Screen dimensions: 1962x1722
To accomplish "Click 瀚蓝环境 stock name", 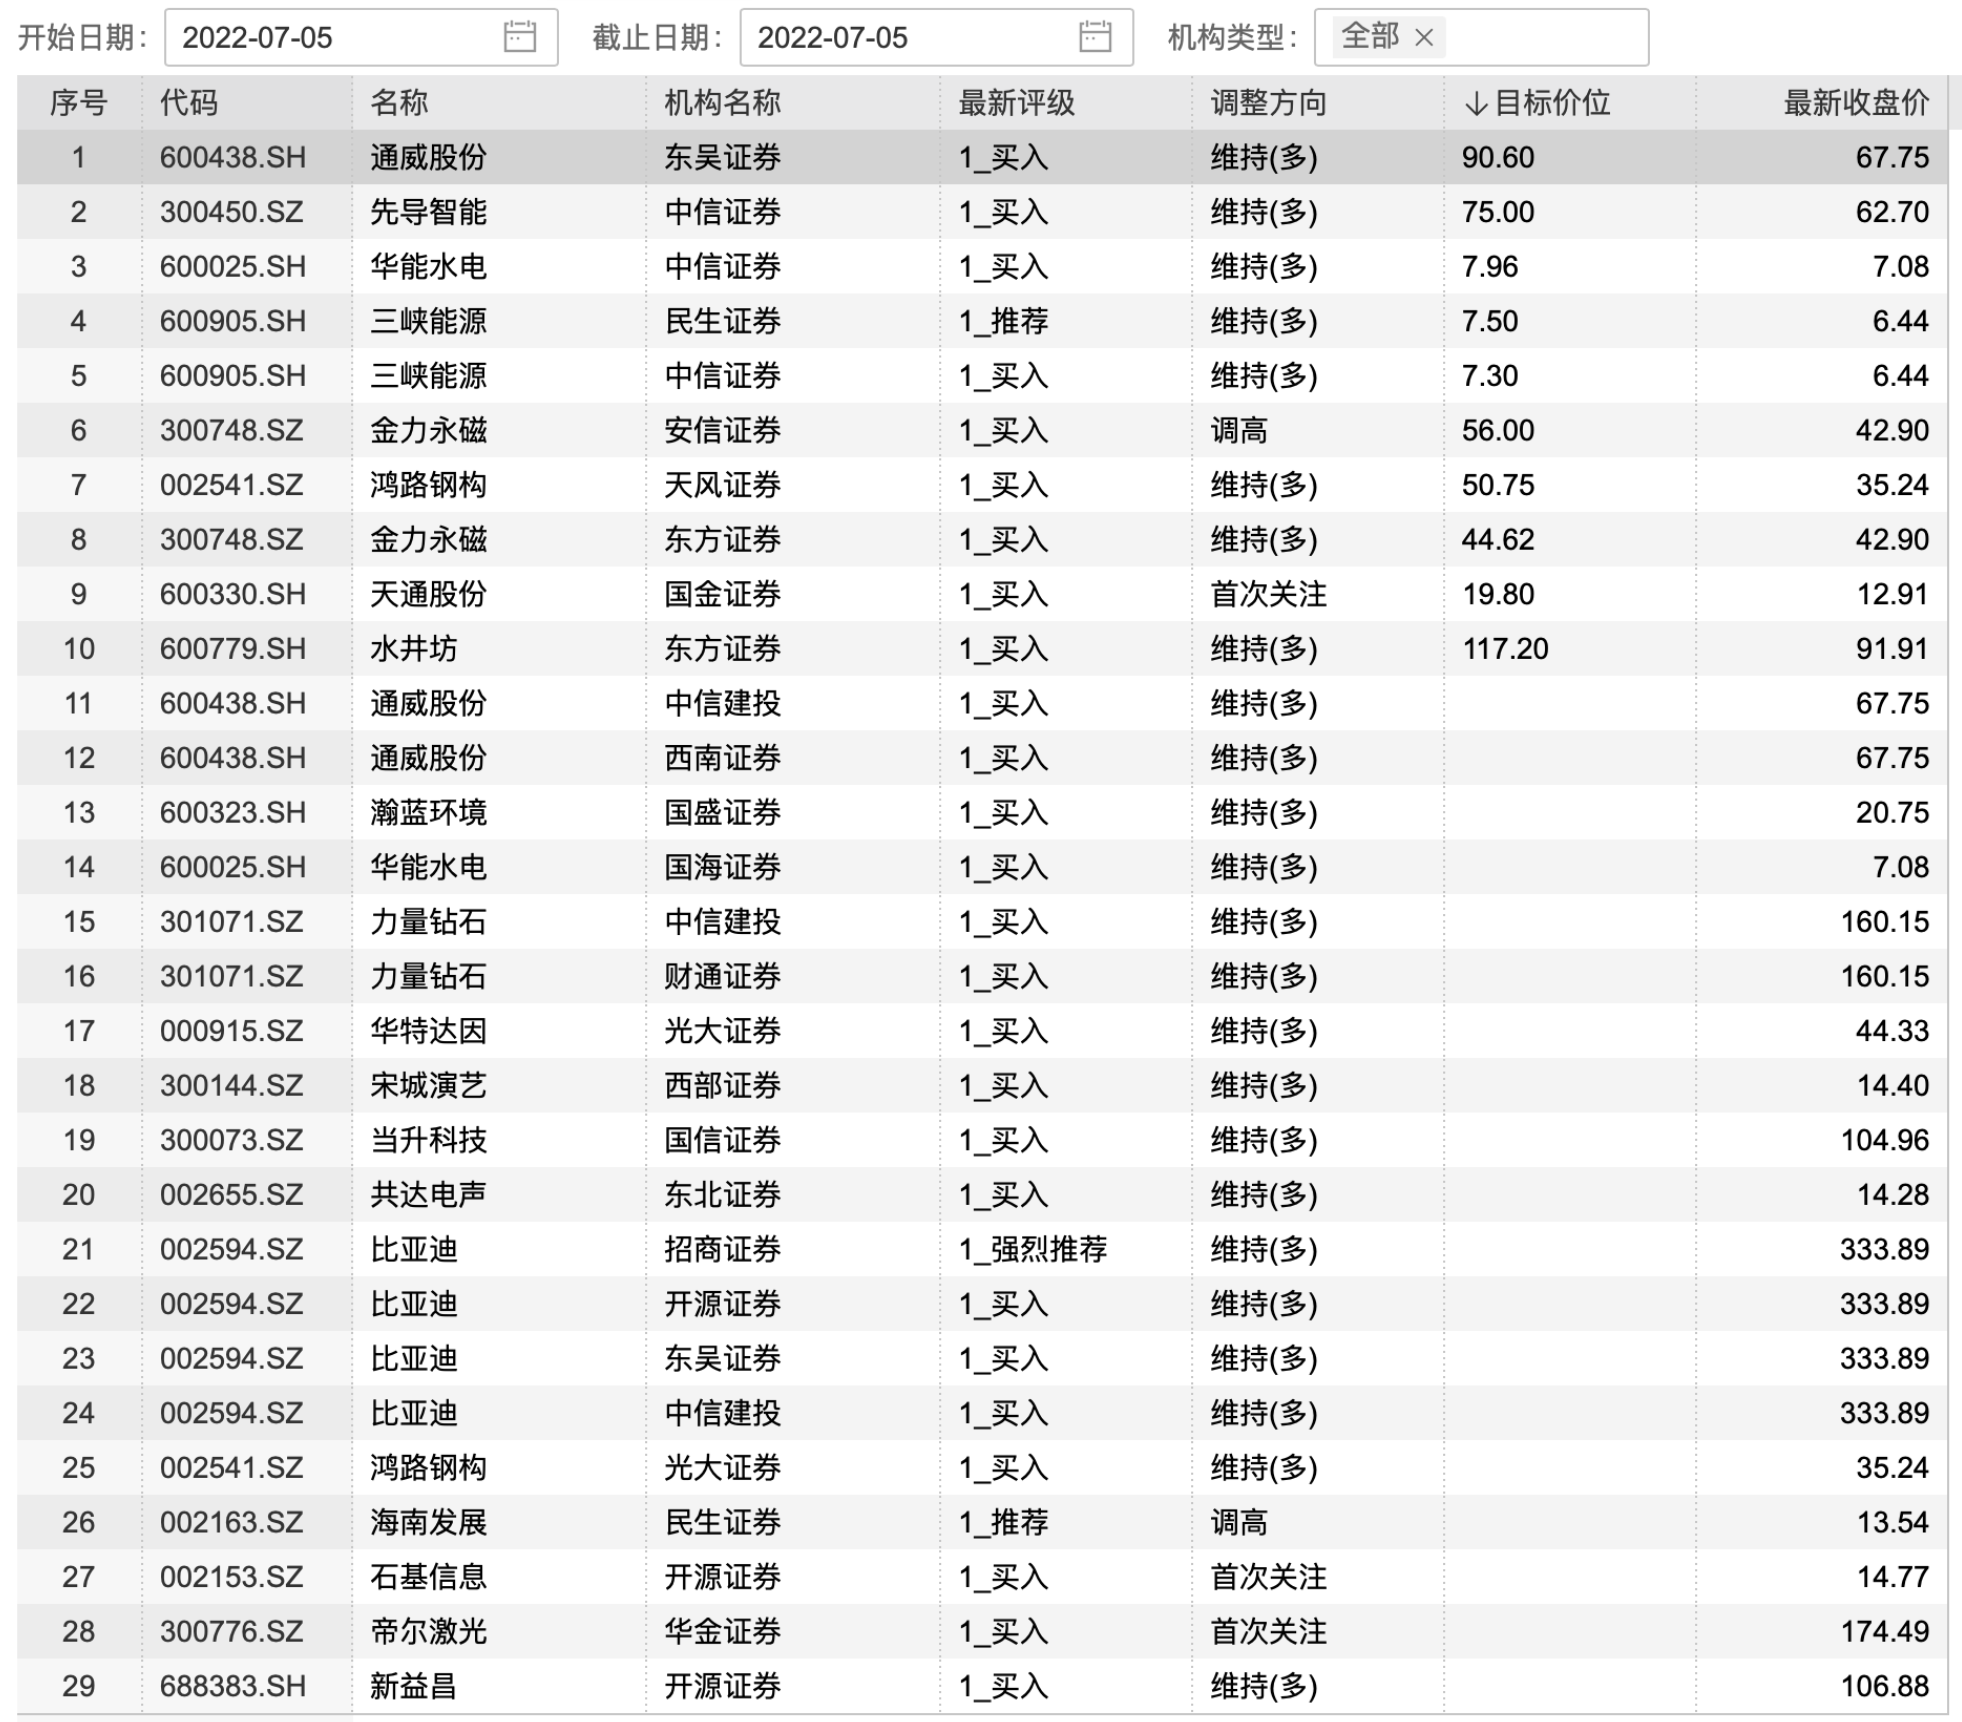I will [428, 812].
